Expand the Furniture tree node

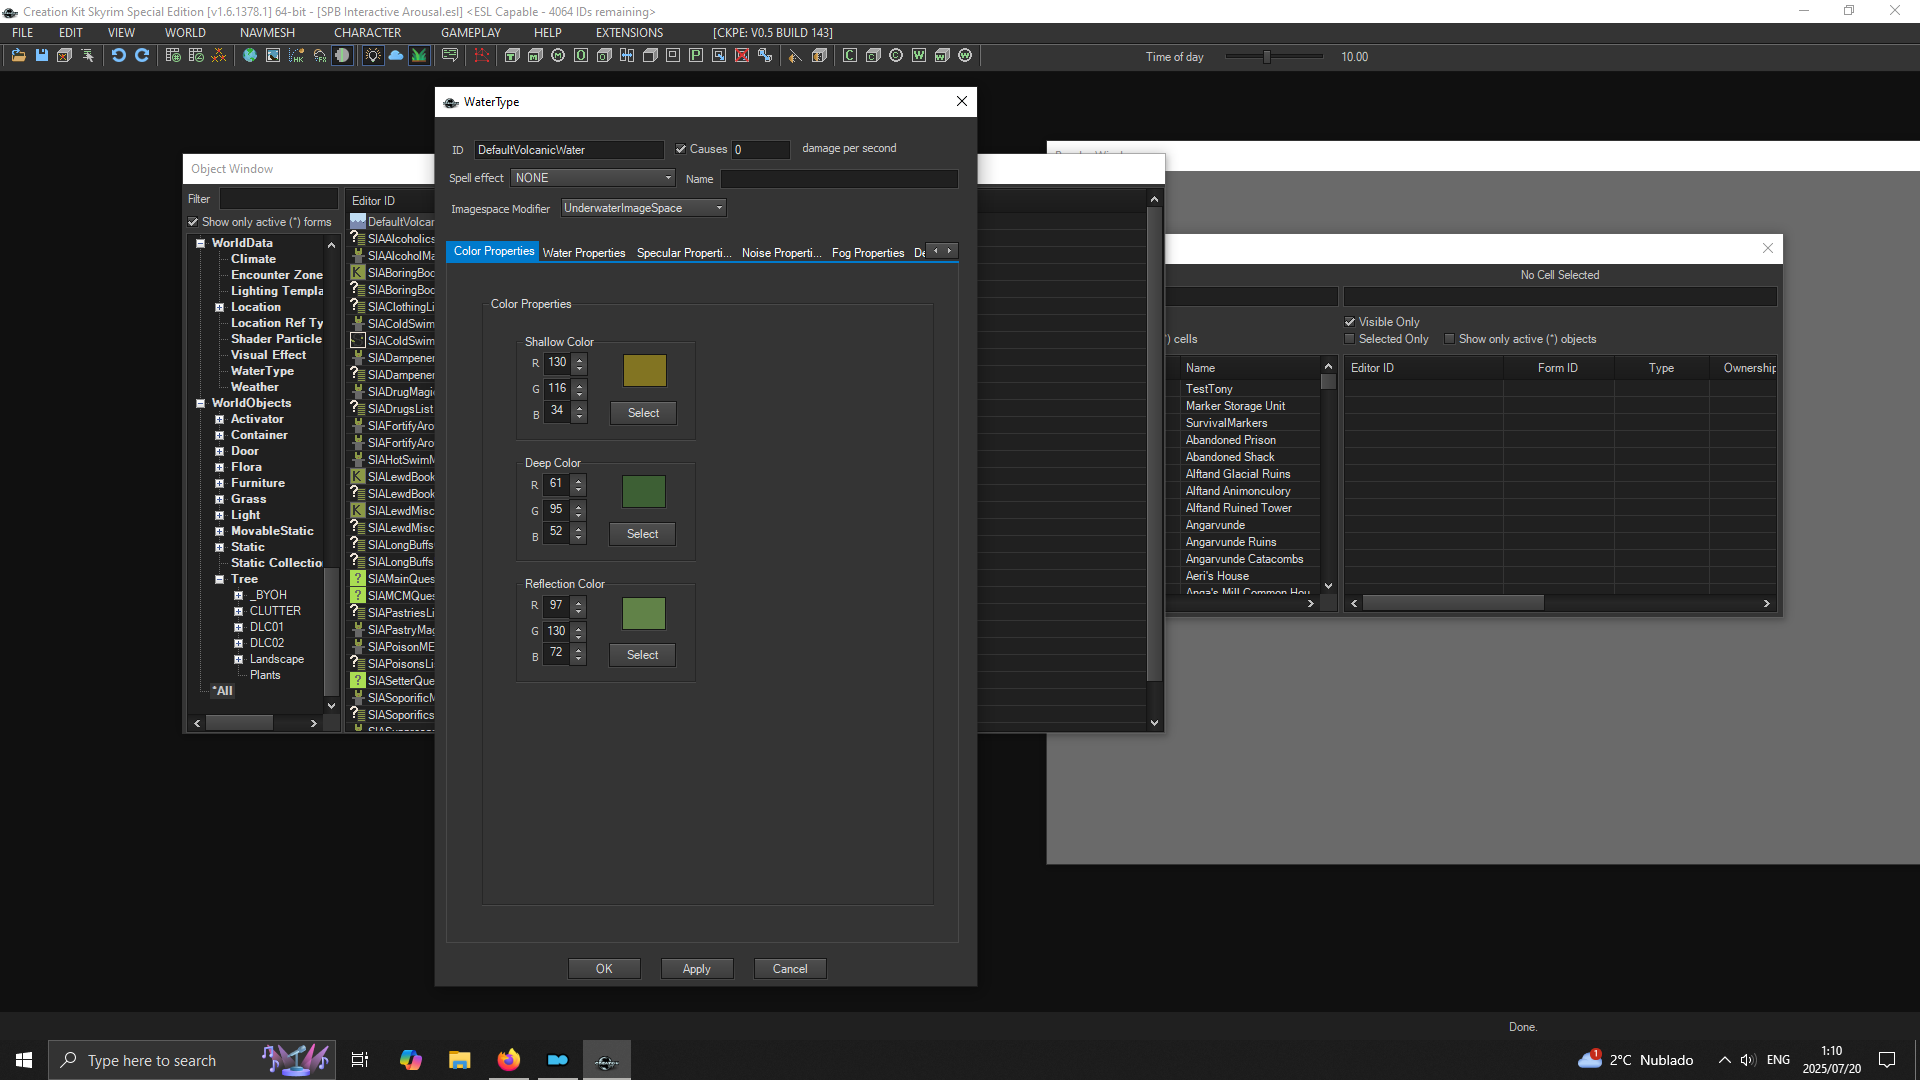tap(219, 483)
